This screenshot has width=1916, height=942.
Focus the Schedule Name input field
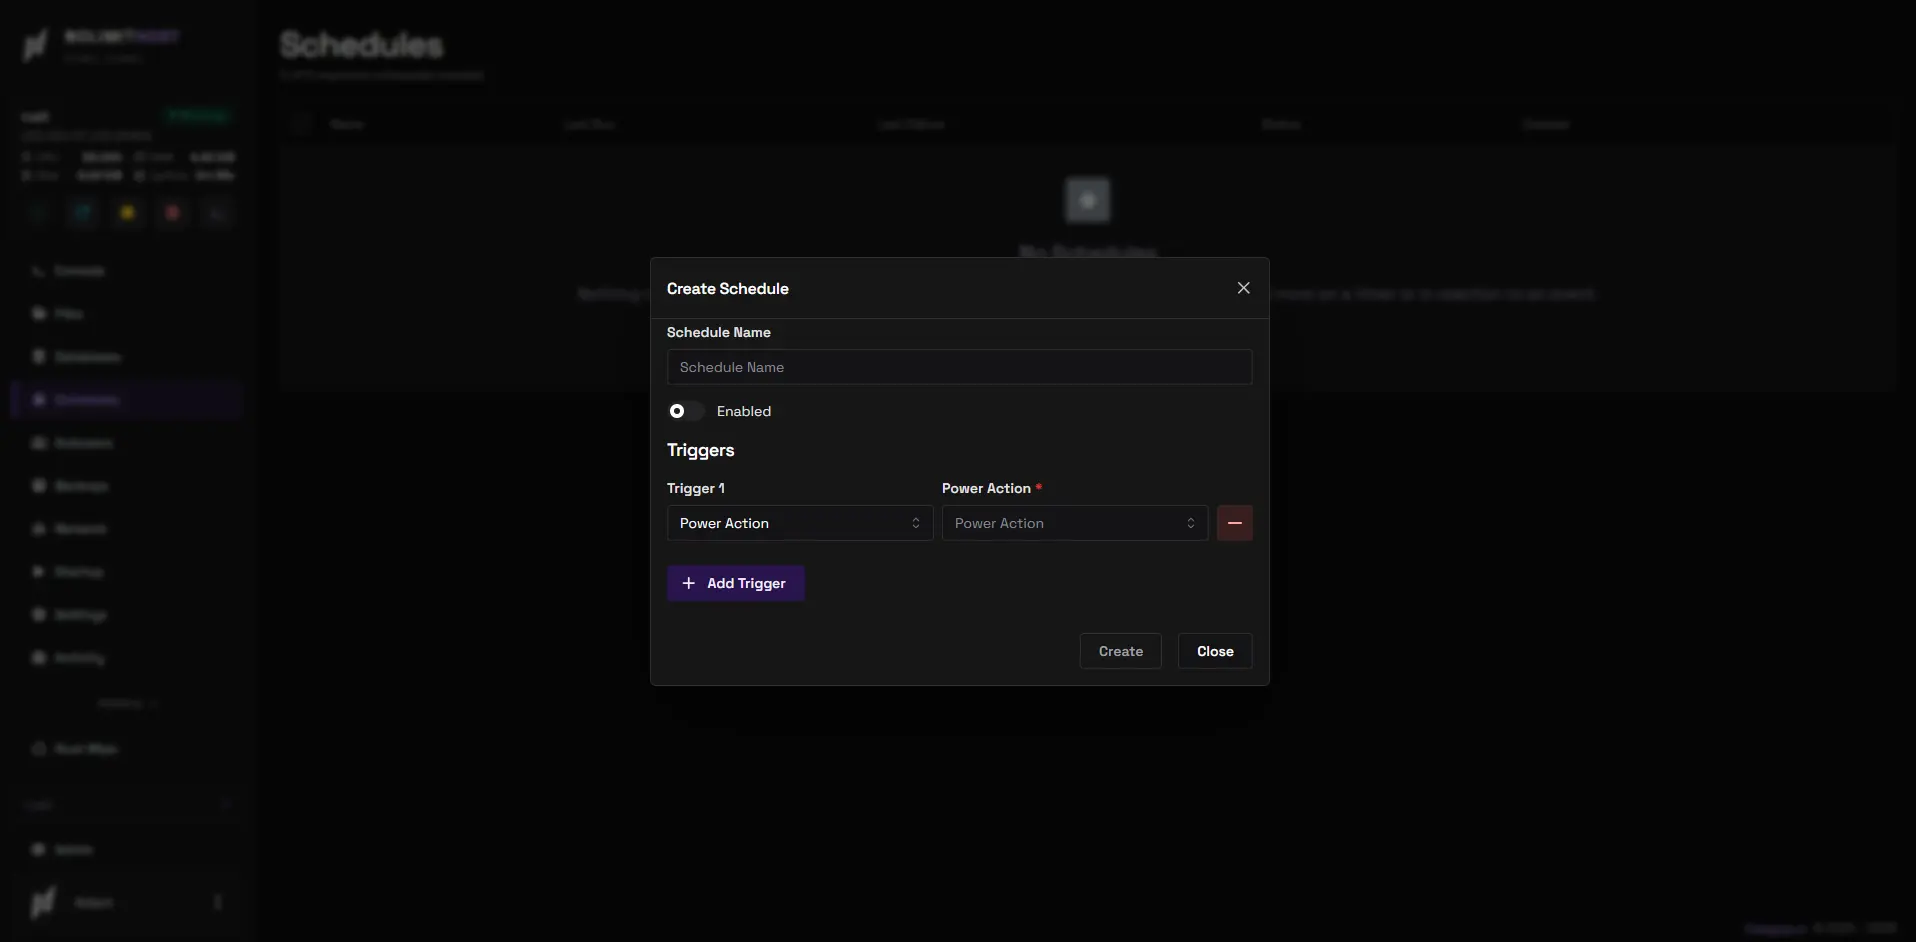959,367
